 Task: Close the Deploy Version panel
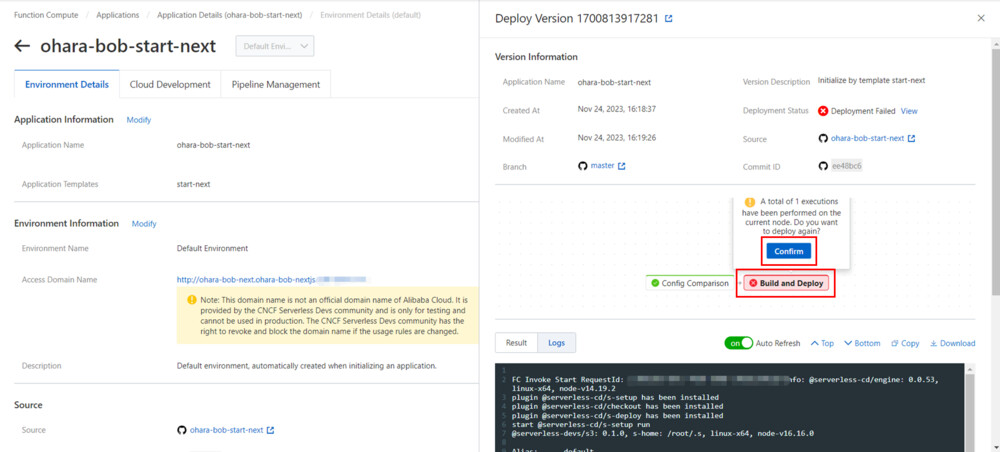(x=980, y=19)
